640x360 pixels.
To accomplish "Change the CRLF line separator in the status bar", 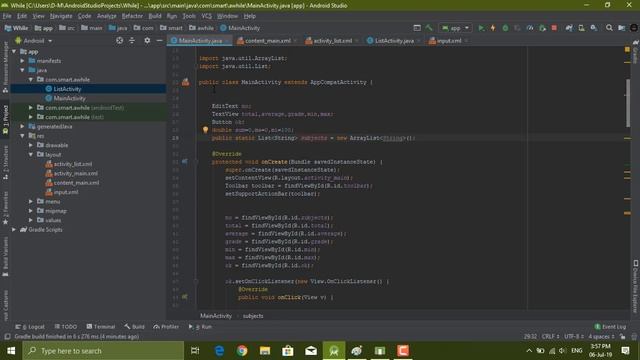I will [x=550, y=336].
